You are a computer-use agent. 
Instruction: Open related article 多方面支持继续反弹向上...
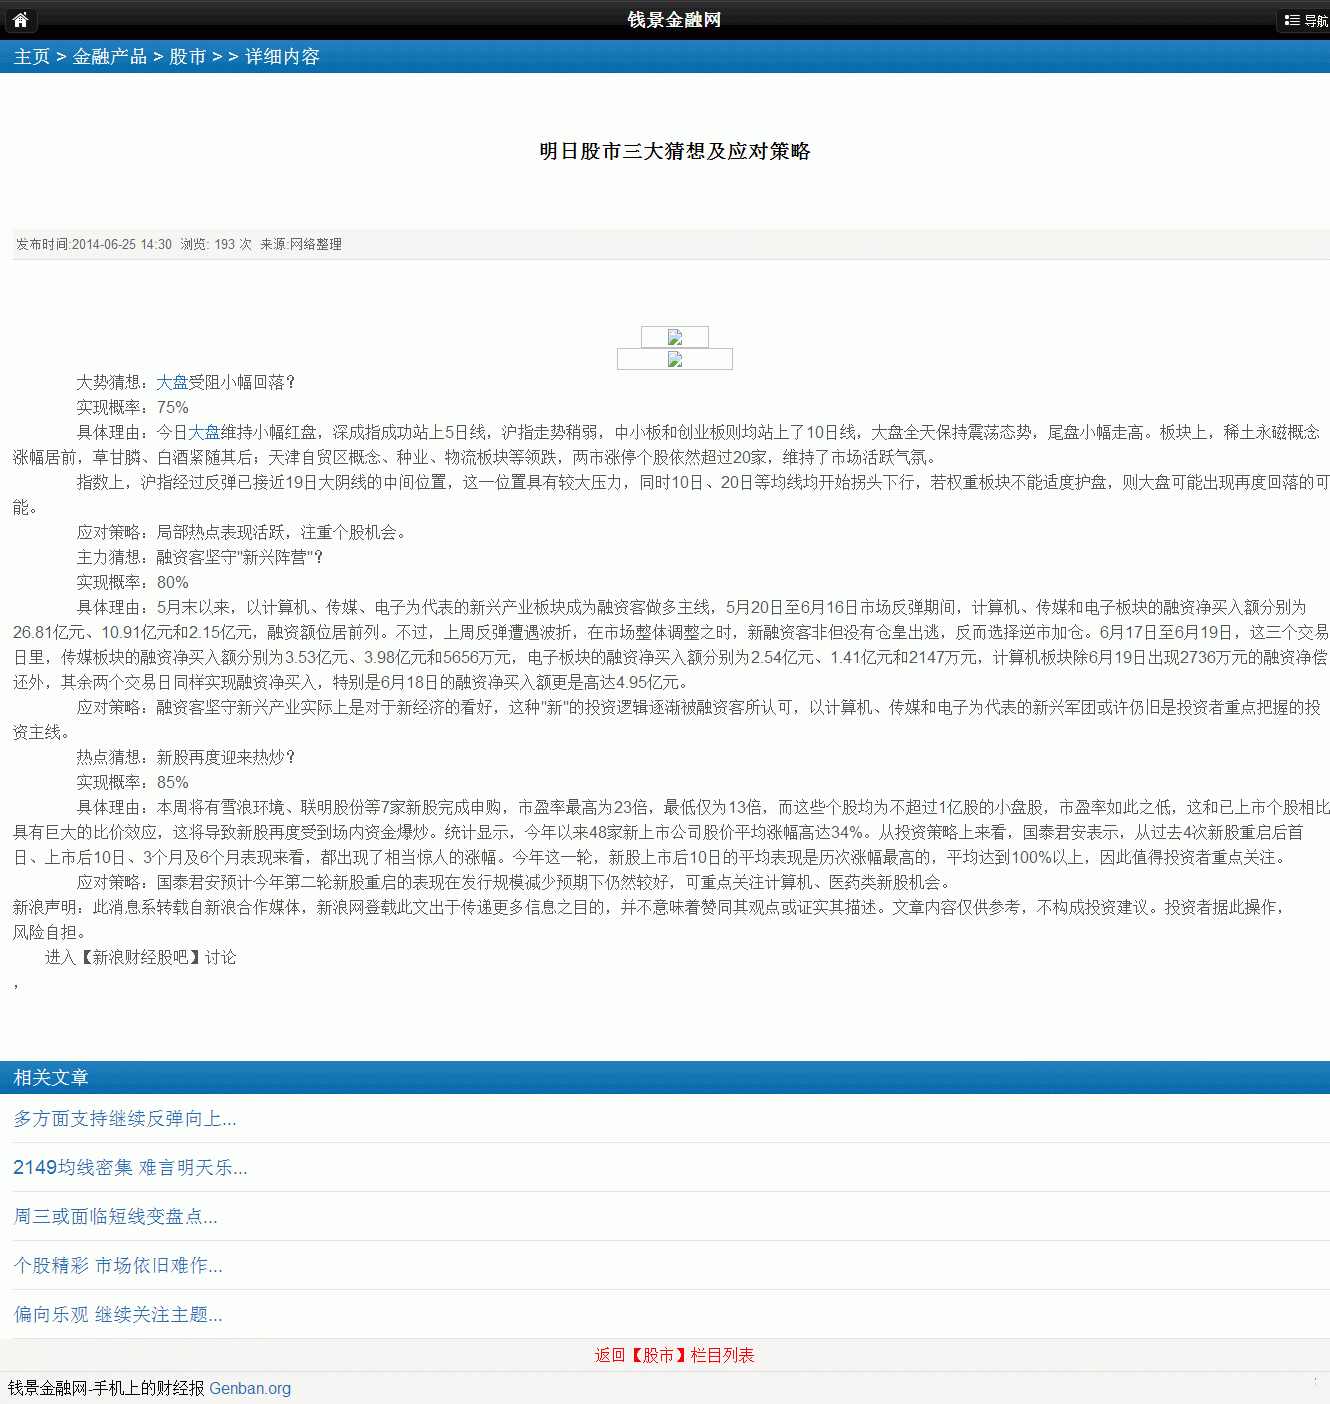pos(125,1118)
